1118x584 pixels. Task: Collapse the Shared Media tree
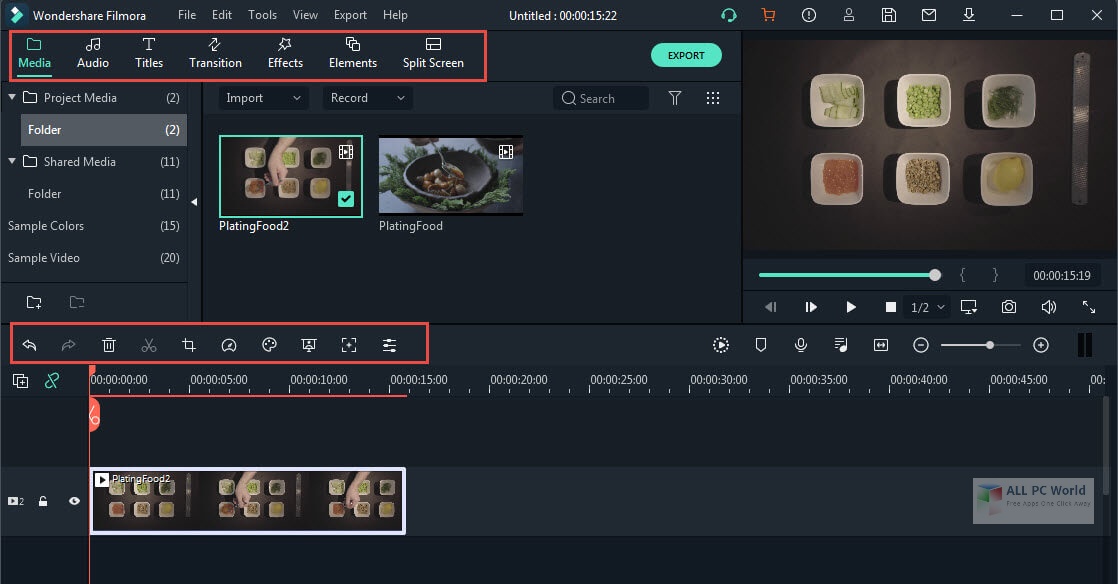(x=12, y=161)
